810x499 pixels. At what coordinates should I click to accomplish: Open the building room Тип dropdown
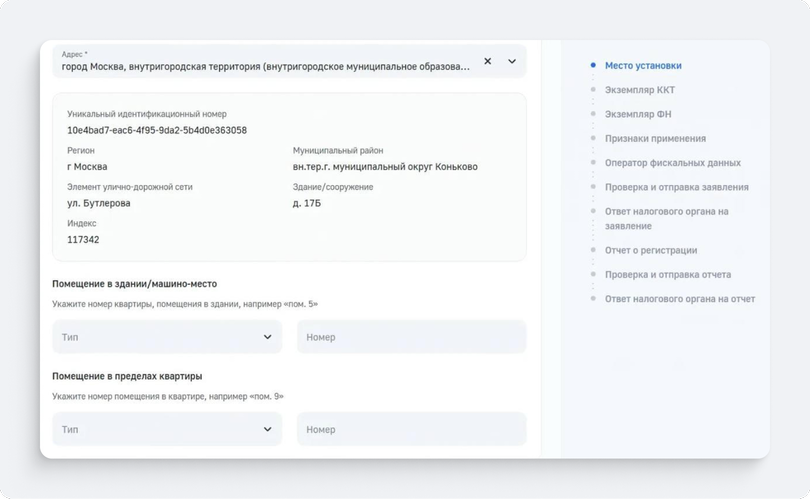point(167,337)
